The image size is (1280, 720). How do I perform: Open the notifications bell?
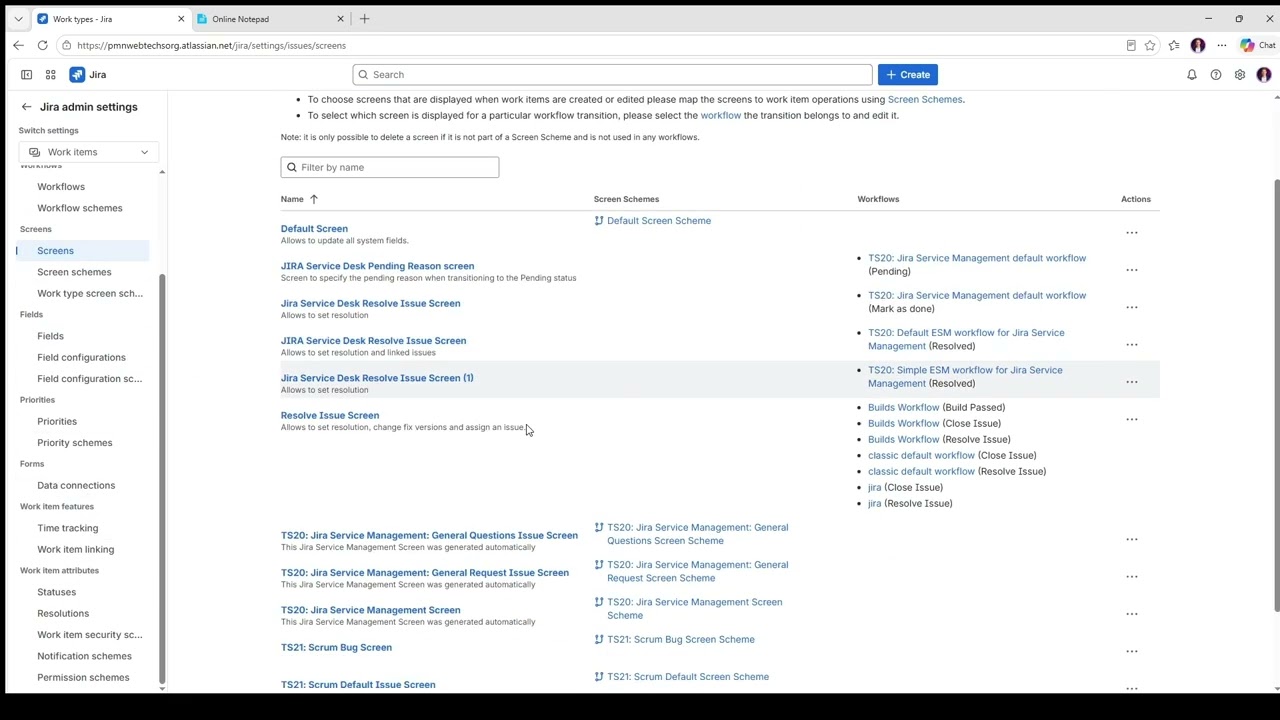(x=1192, y=75)
